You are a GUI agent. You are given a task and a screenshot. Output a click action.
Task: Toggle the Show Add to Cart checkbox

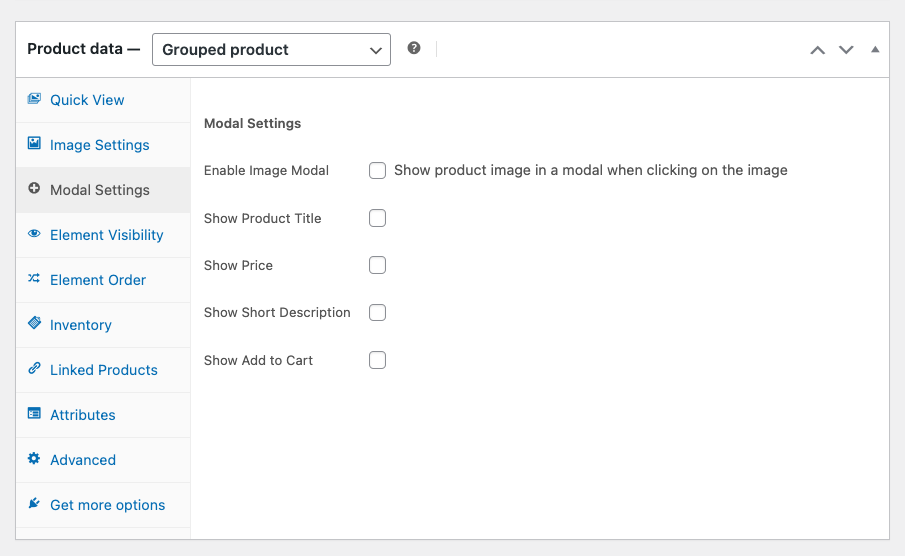tap(377, 360)
